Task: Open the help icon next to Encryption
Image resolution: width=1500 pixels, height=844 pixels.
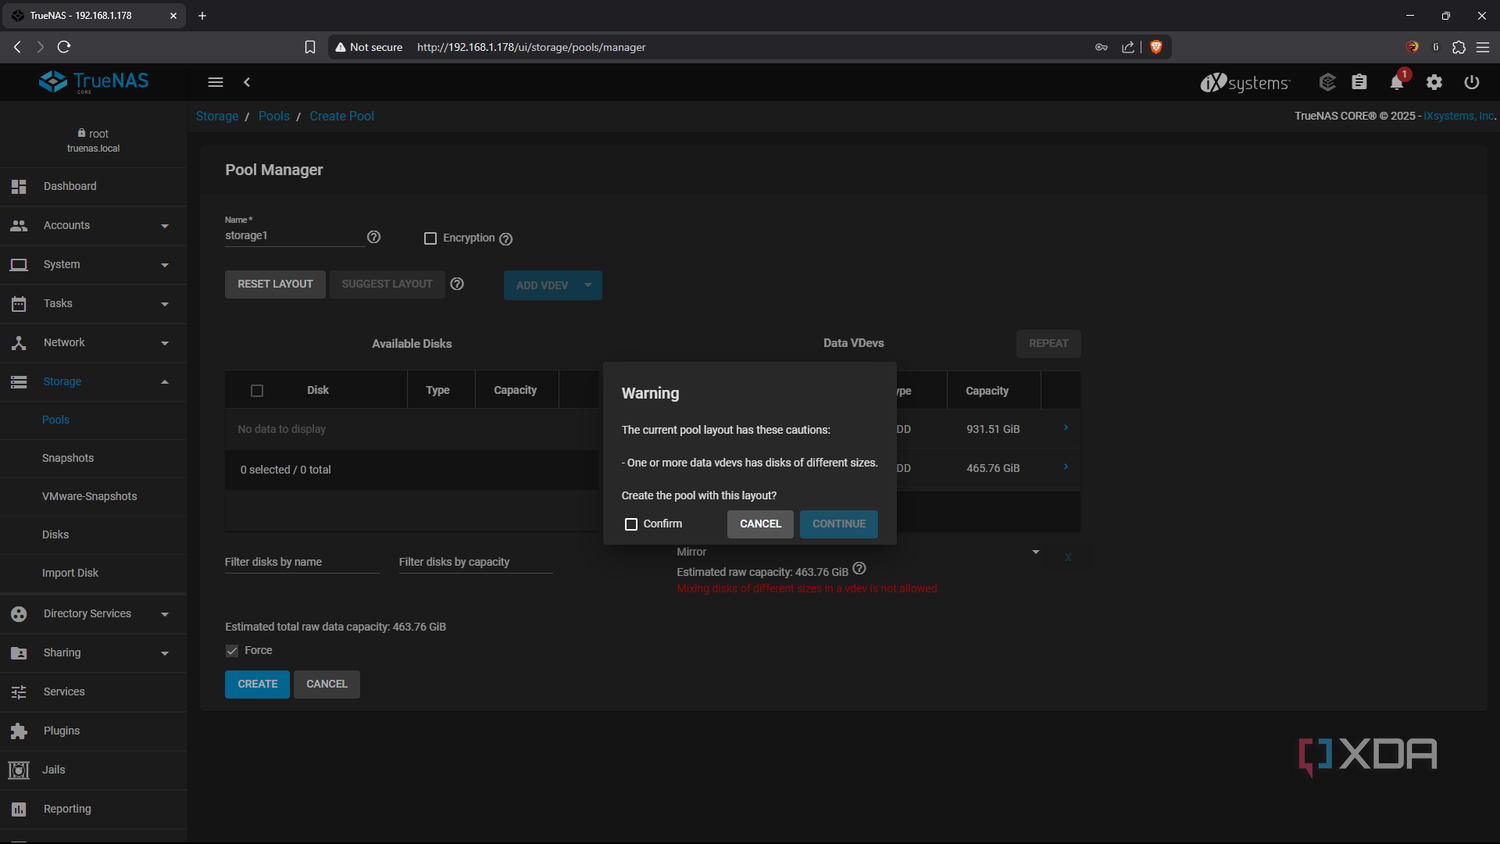Action: [x=506, y=239]
